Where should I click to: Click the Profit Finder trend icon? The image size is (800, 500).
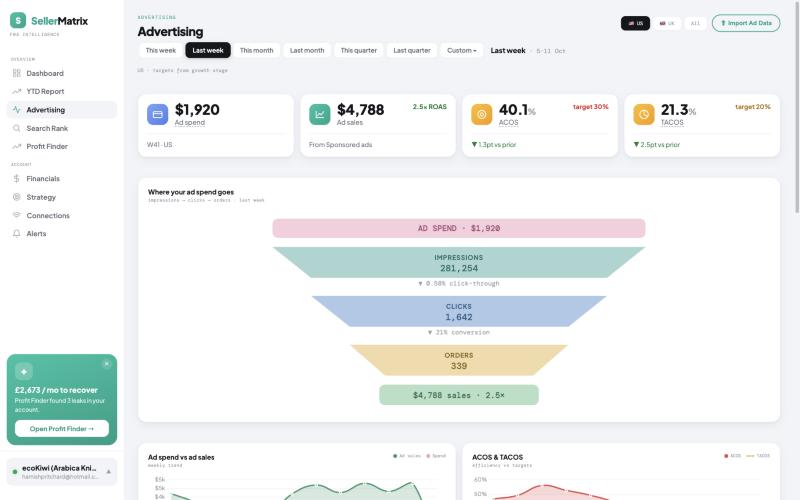pyautogui.click(x=16, y=146)
